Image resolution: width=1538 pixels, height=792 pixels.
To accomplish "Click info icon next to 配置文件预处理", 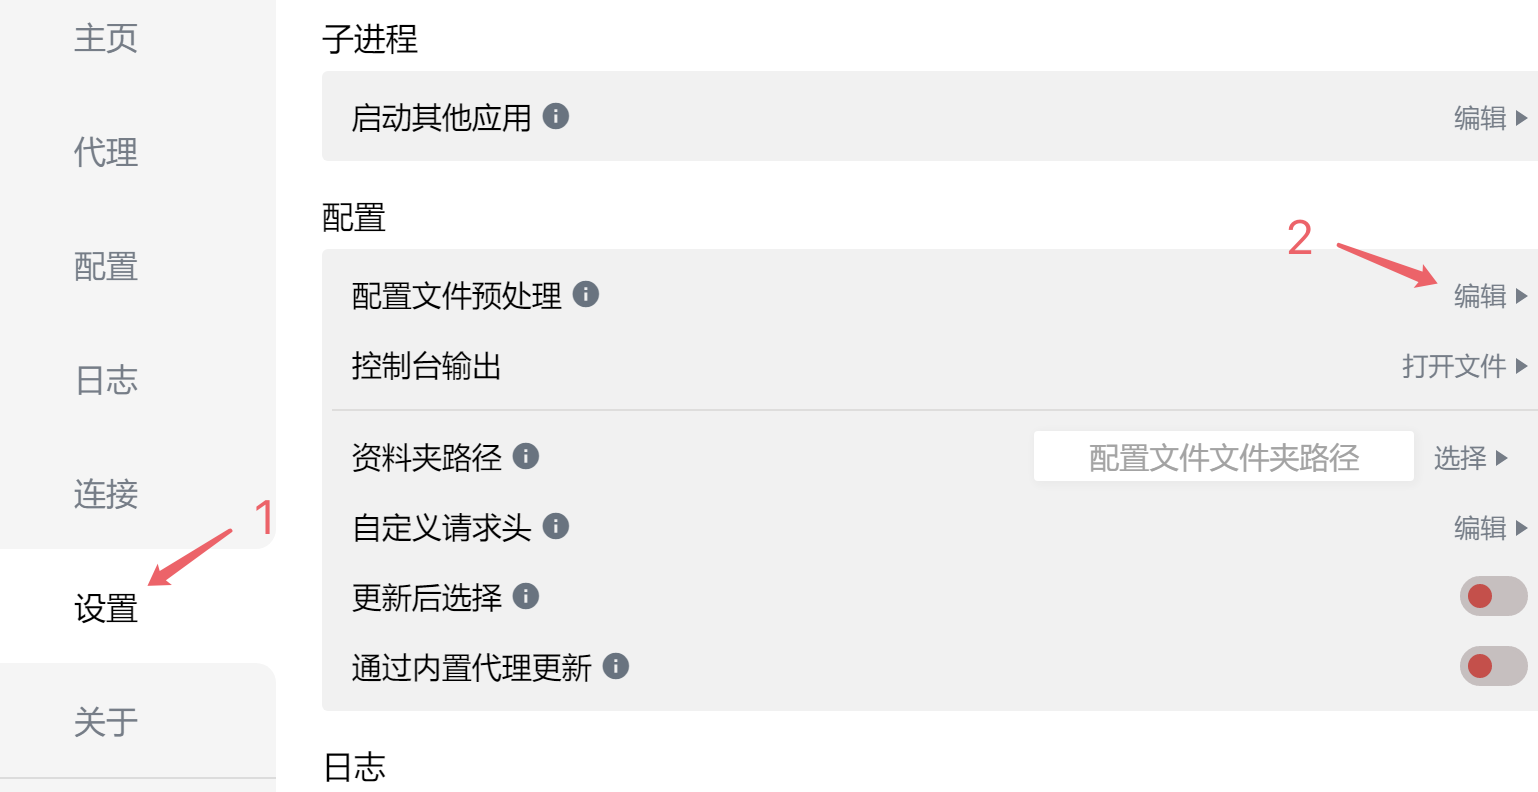I will click(x=586, y=294).
